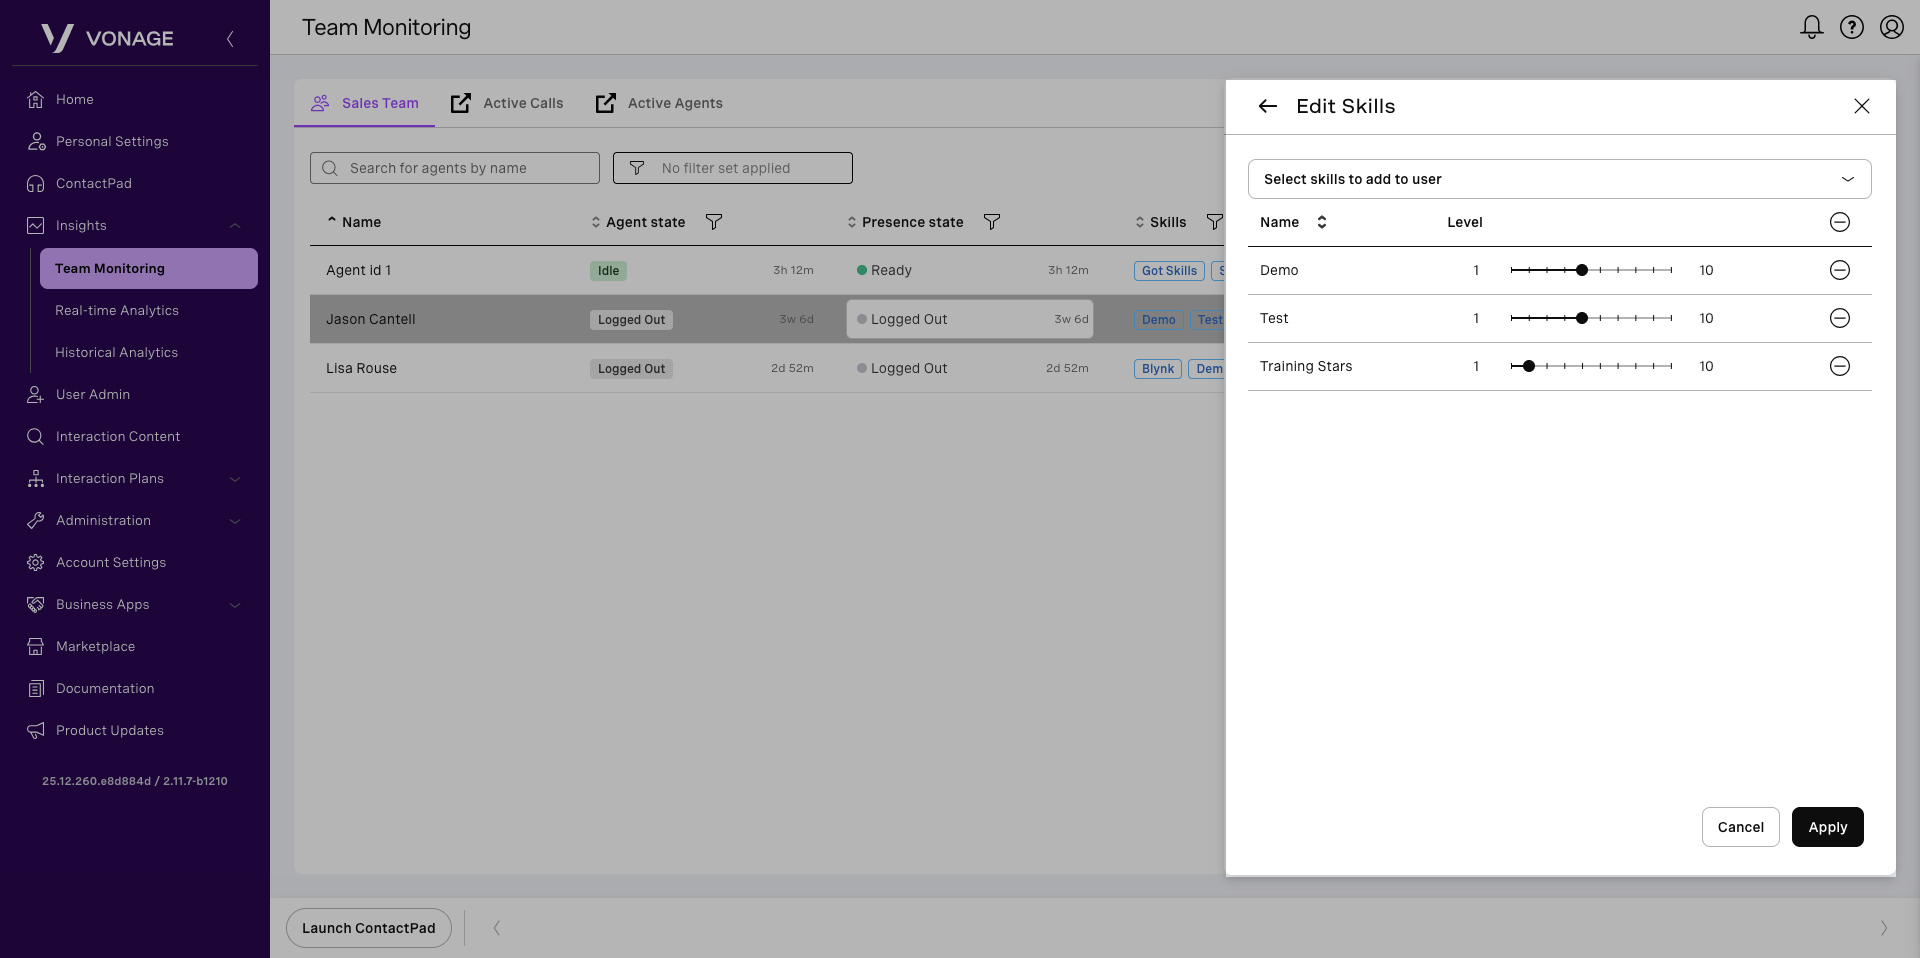The image size is (1920, 958).
Task: Switch to the Active Calls tab
Action: (x=507, y=103)
